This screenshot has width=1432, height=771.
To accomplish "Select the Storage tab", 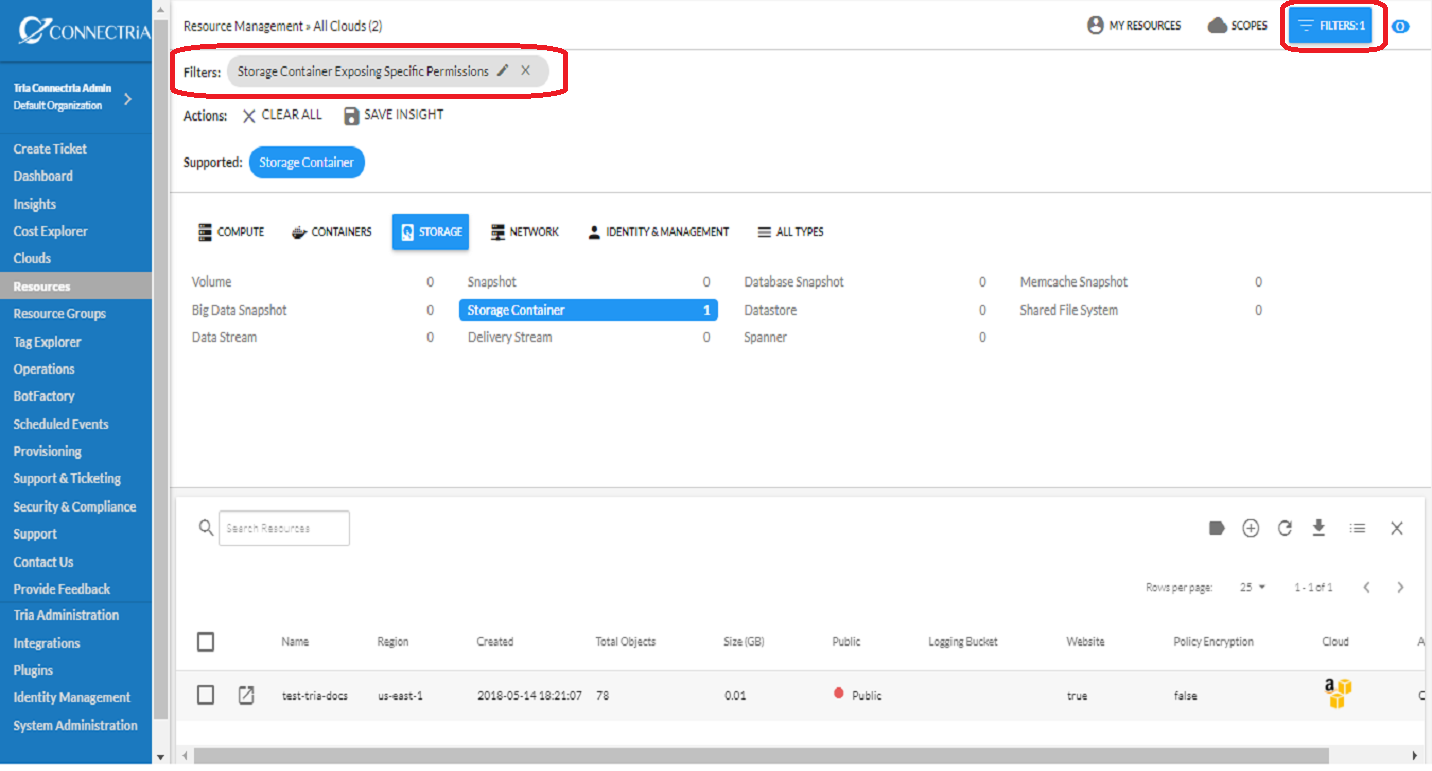I will click(x=431, y=232).
